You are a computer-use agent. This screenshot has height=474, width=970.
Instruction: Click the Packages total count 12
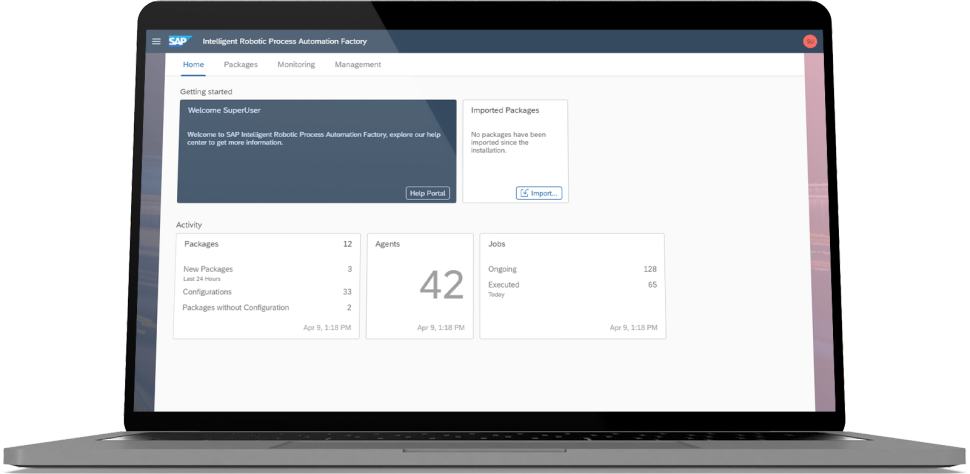pyautogui.click(x=348, y=244)
